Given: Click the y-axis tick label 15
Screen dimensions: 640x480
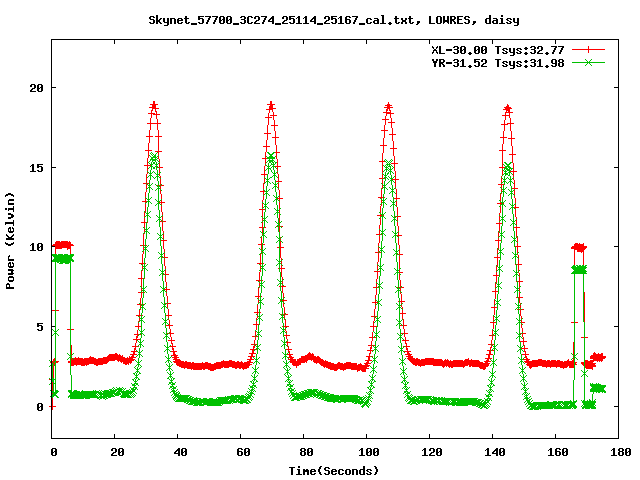Looking at the screenshot, I should pos(36,167).
